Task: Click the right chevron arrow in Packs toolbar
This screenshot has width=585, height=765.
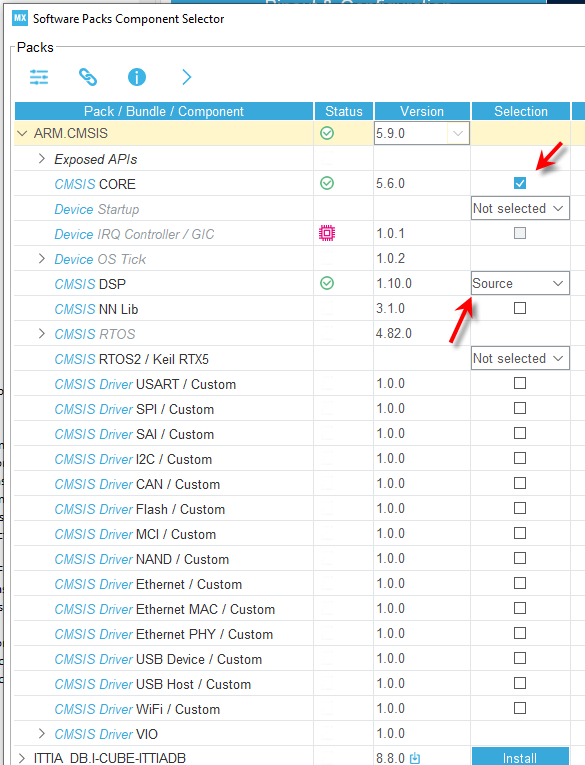Action: pos(186,77)
